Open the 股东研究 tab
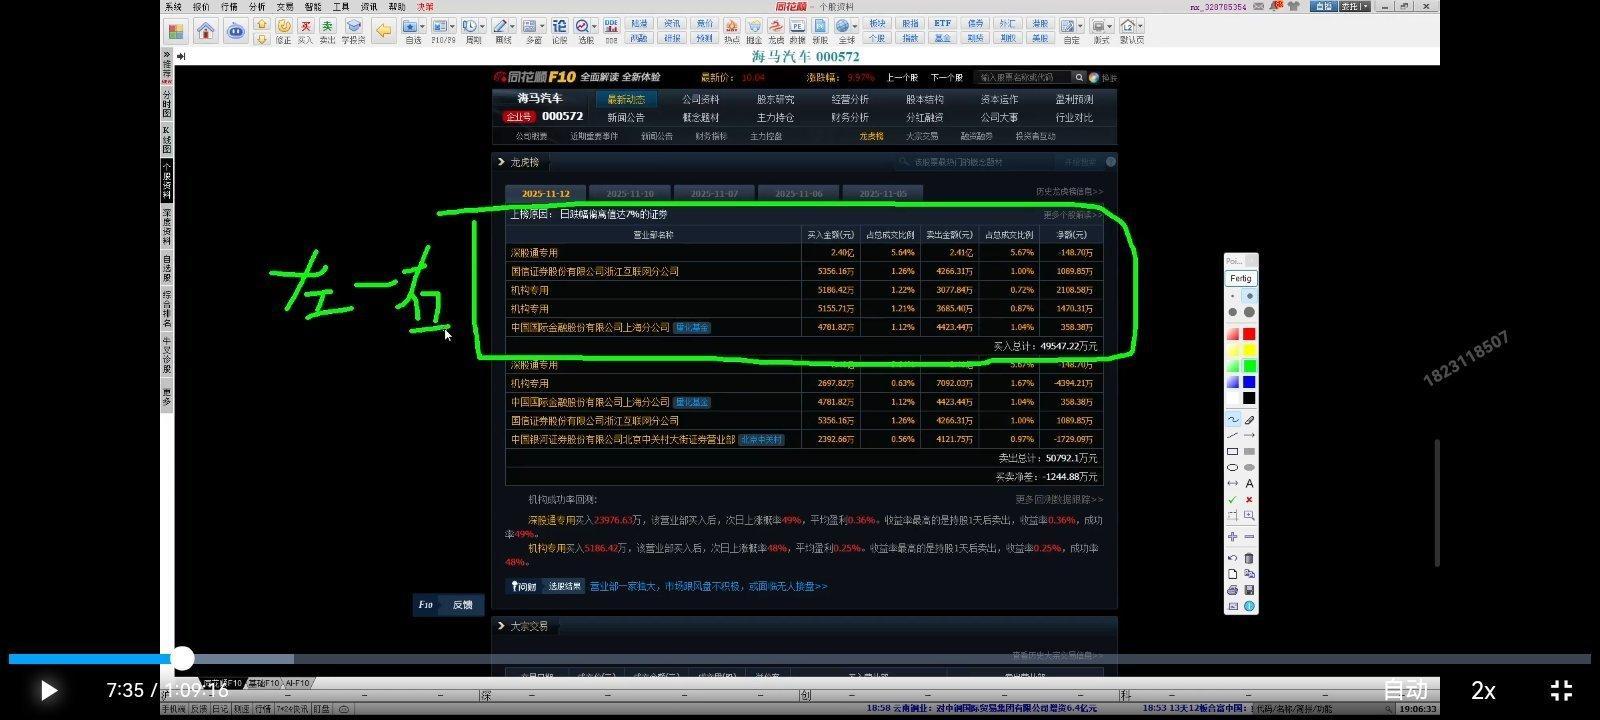 (775, 99)
